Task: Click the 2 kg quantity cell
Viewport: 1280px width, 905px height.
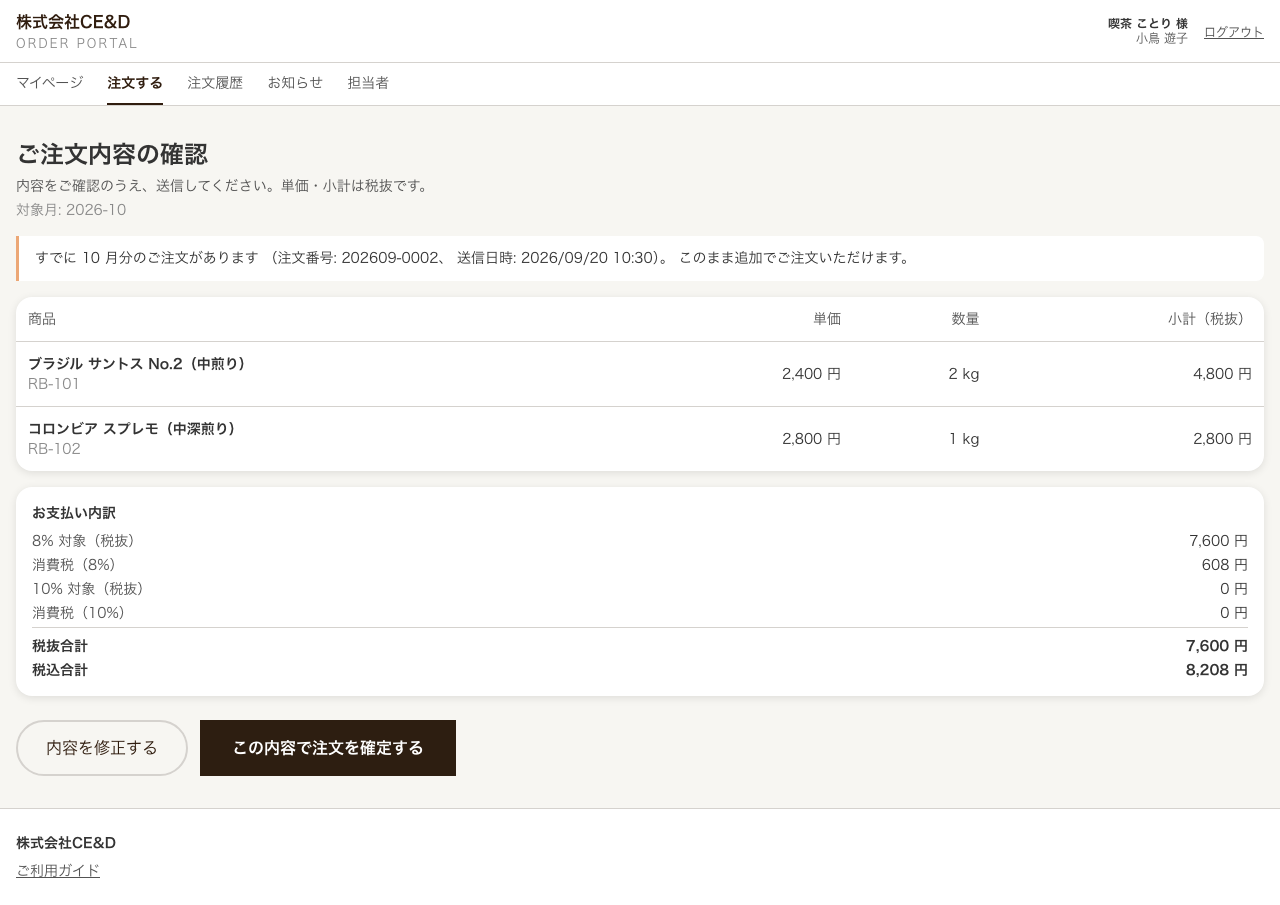Action: coord(964,374)
